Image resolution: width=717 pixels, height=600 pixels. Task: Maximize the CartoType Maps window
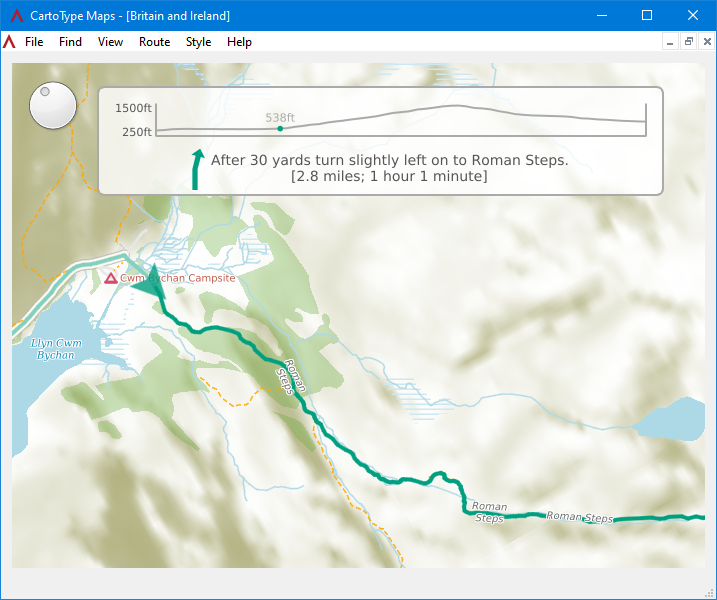pyautogui.click(x=647, y=16)
